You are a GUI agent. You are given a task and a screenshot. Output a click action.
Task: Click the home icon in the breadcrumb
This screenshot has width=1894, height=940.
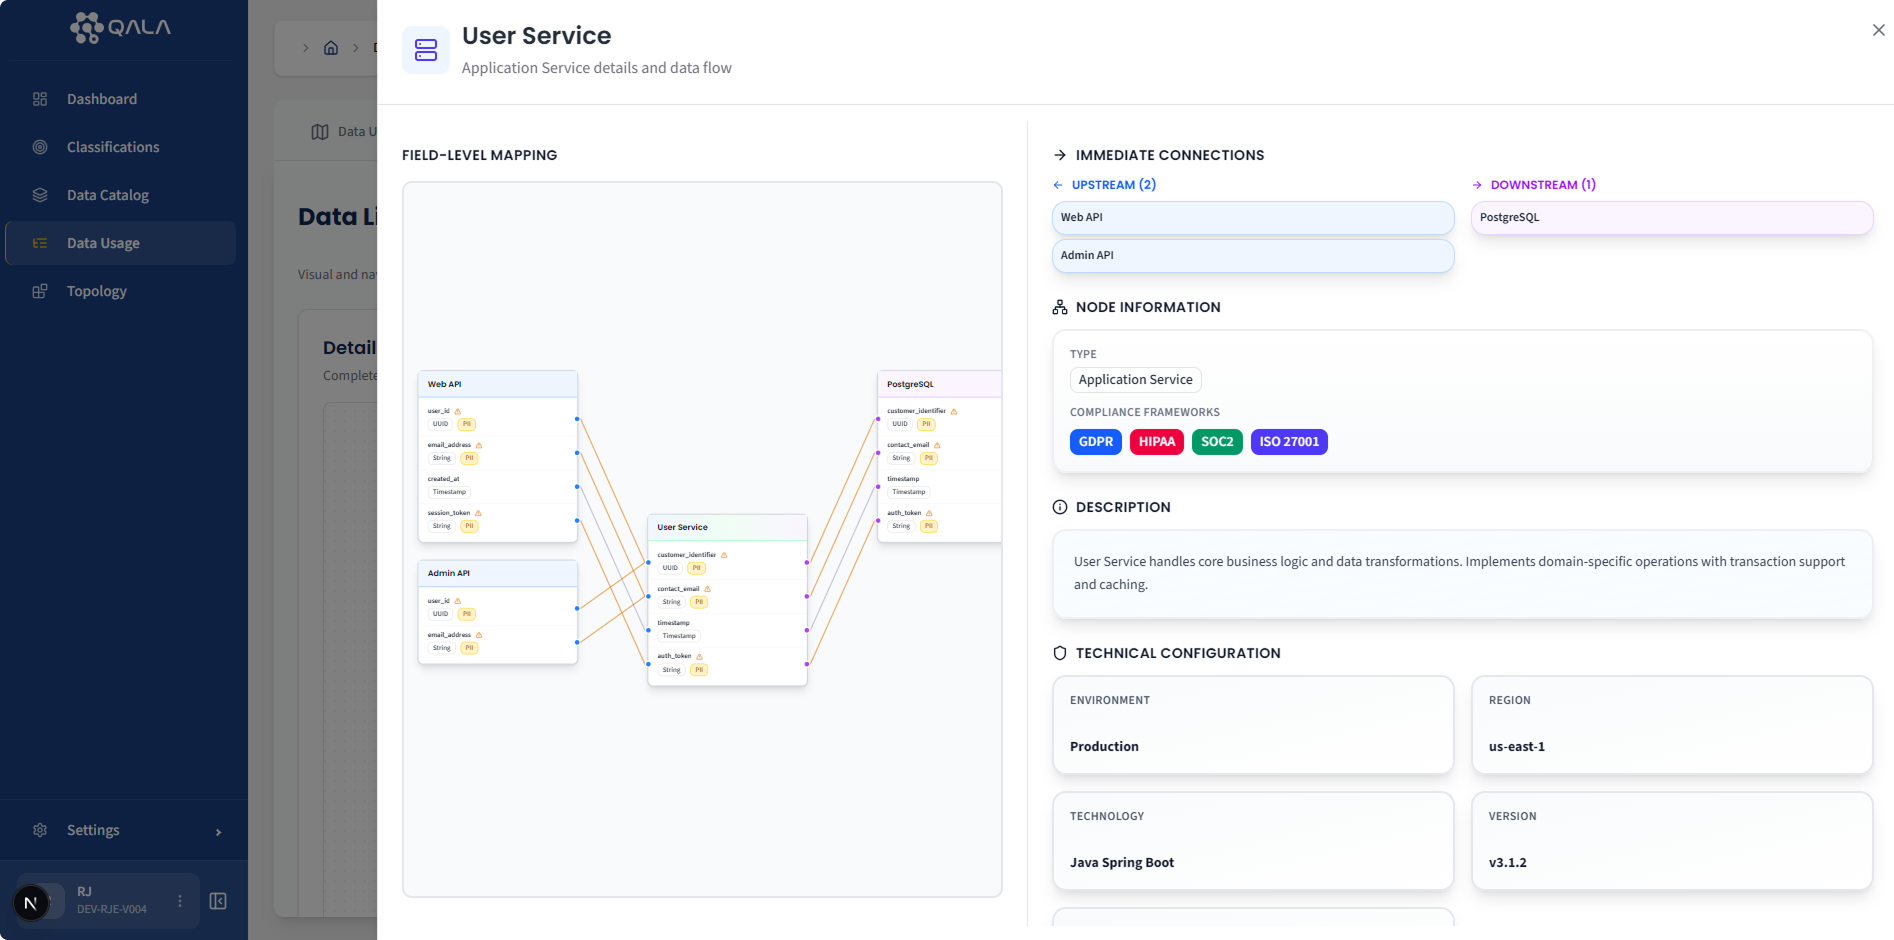coord(331,47)
